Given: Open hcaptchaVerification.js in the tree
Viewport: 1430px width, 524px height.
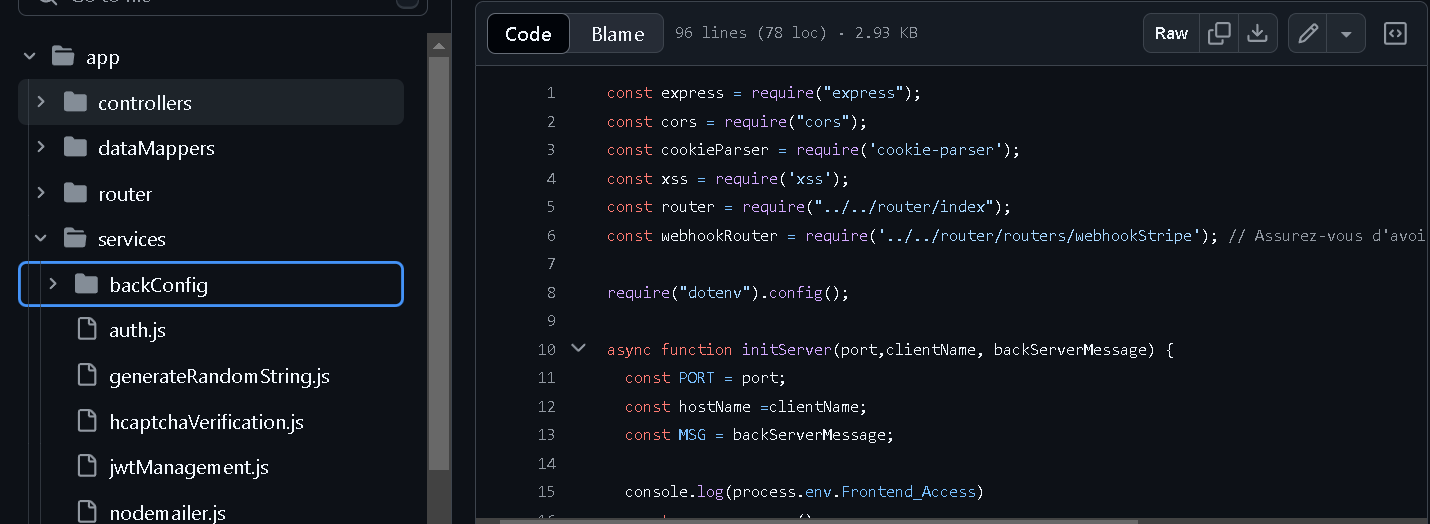Looking at the screenshot, I should pyautogui.click(x=206, y=422).
